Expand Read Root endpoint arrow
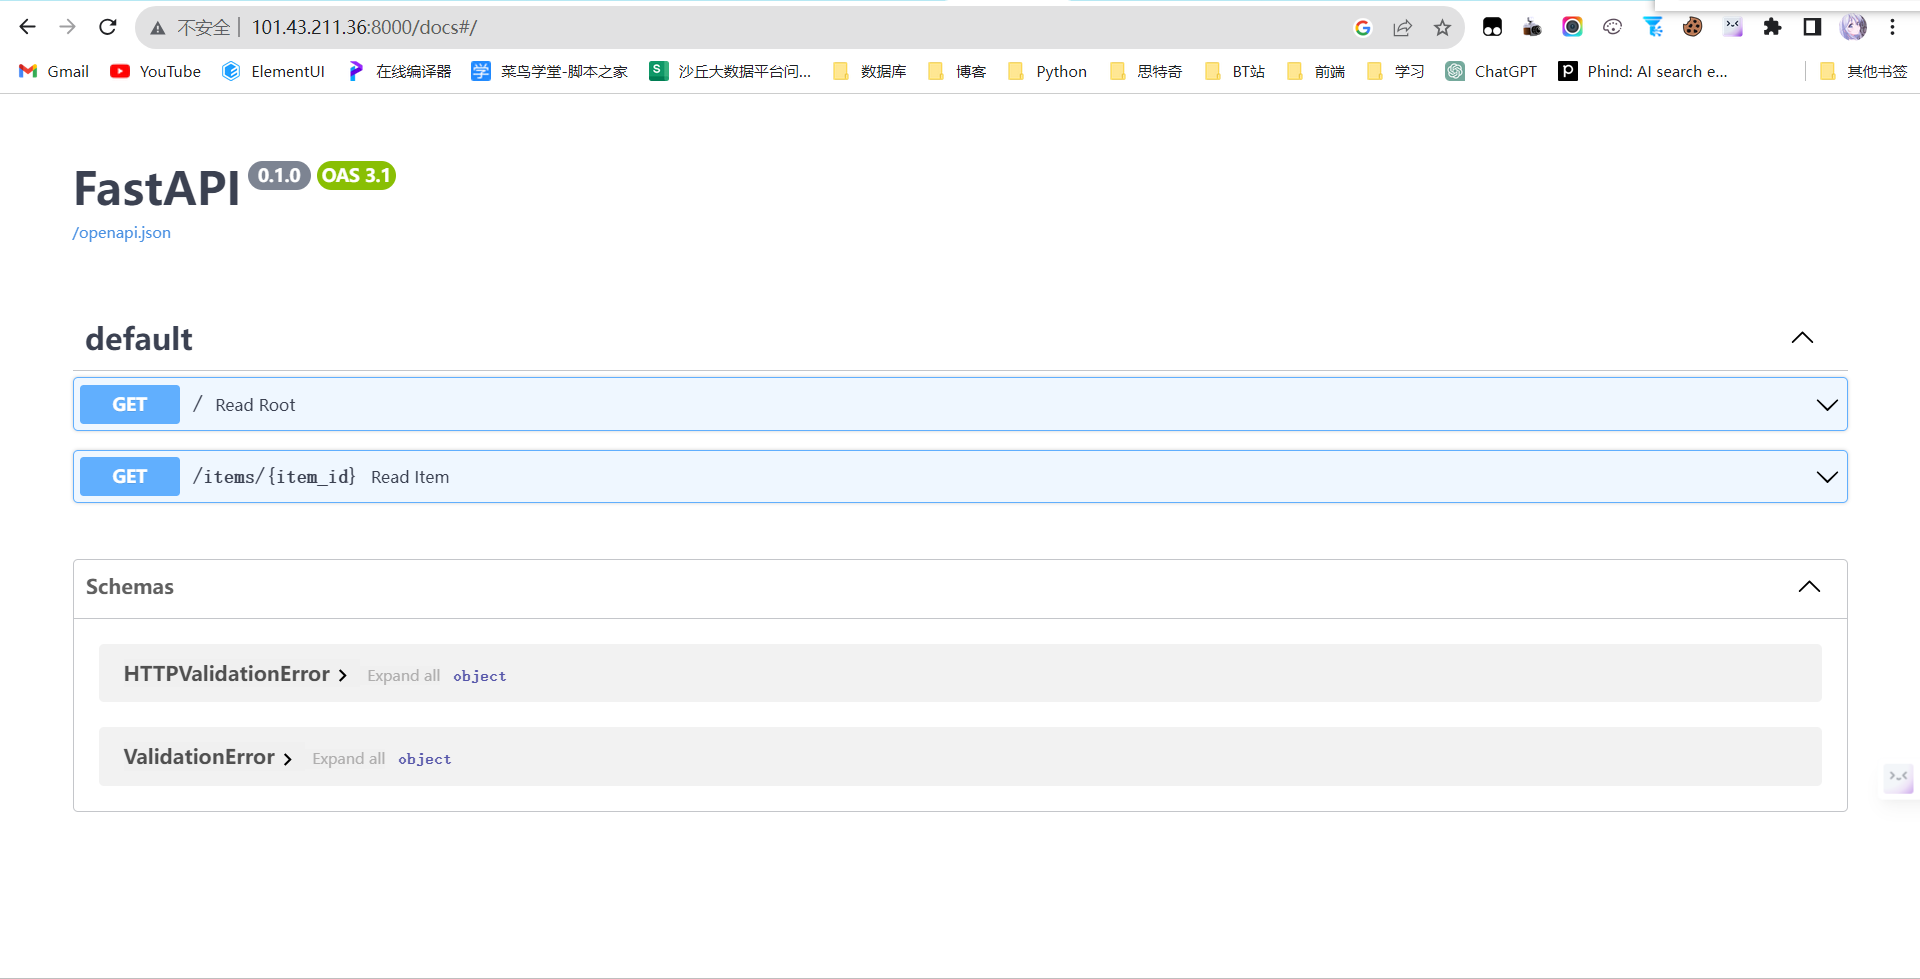 point(1827,405)
